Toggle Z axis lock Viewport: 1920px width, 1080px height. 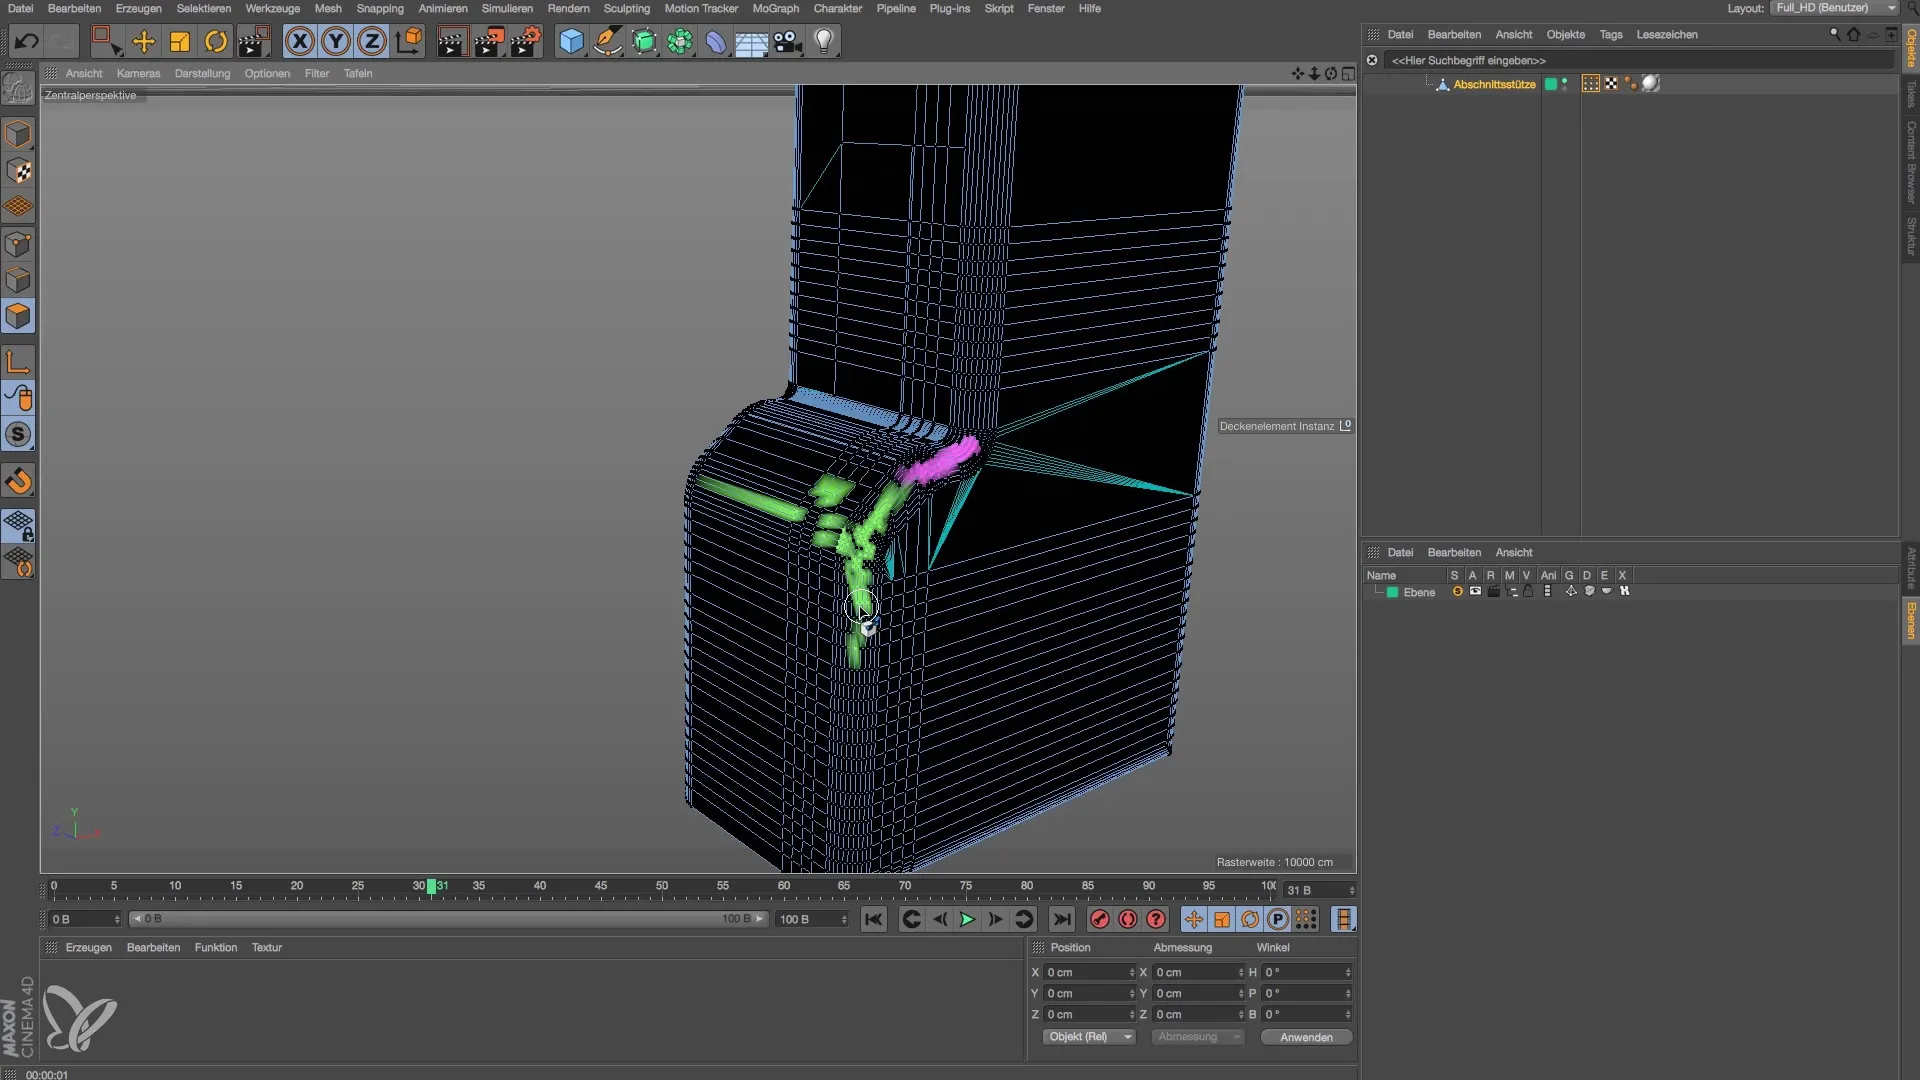pos(372,41)
